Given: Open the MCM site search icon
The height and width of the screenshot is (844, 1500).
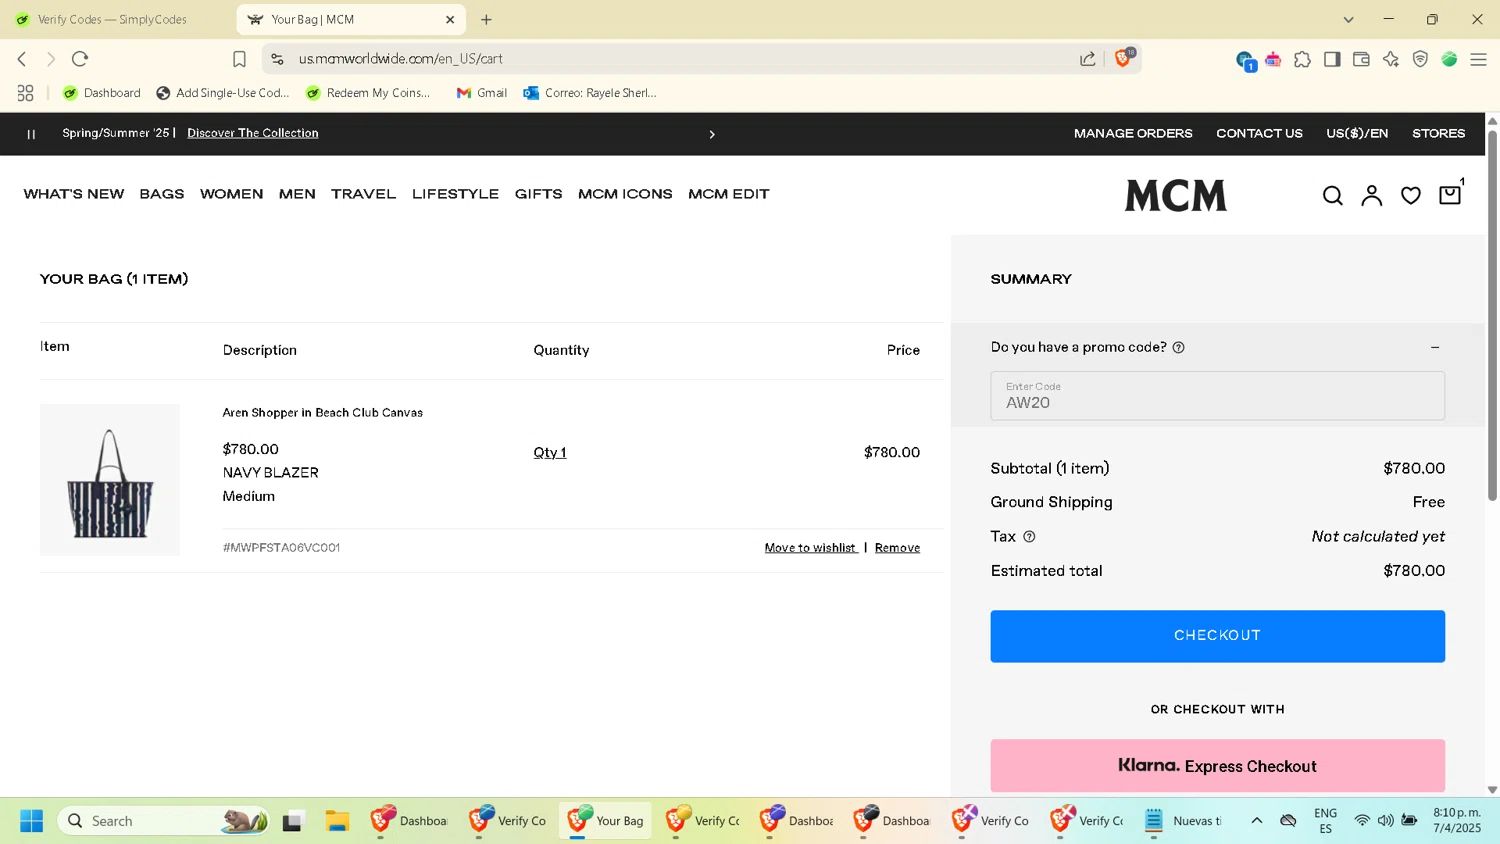Looking at the screenshot, I should pos(1332,196).
